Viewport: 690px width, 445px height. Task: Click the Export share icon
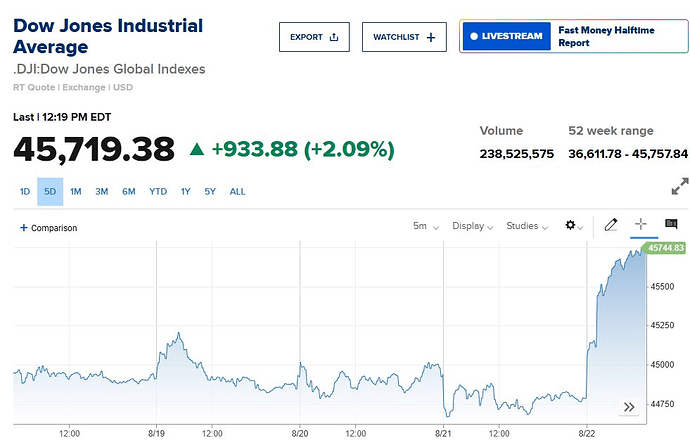[334, 37]
